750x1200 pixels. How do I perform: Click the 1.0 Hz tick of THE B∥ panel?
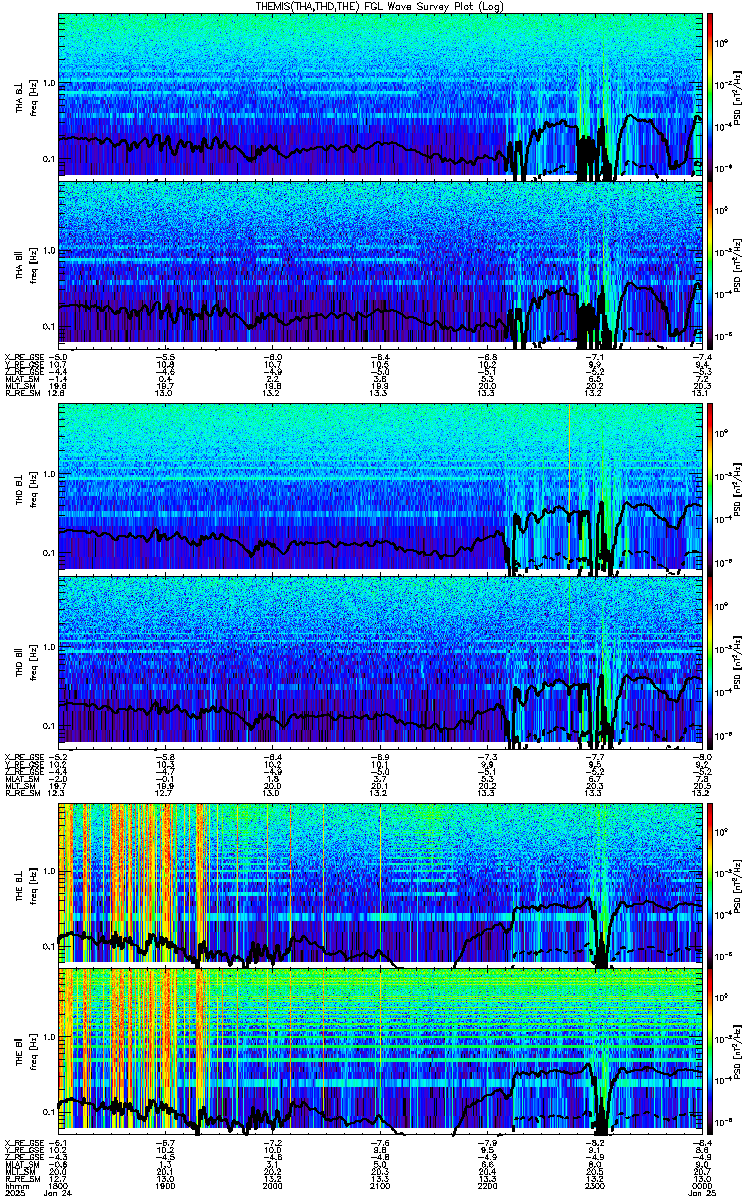[48, 1039]
